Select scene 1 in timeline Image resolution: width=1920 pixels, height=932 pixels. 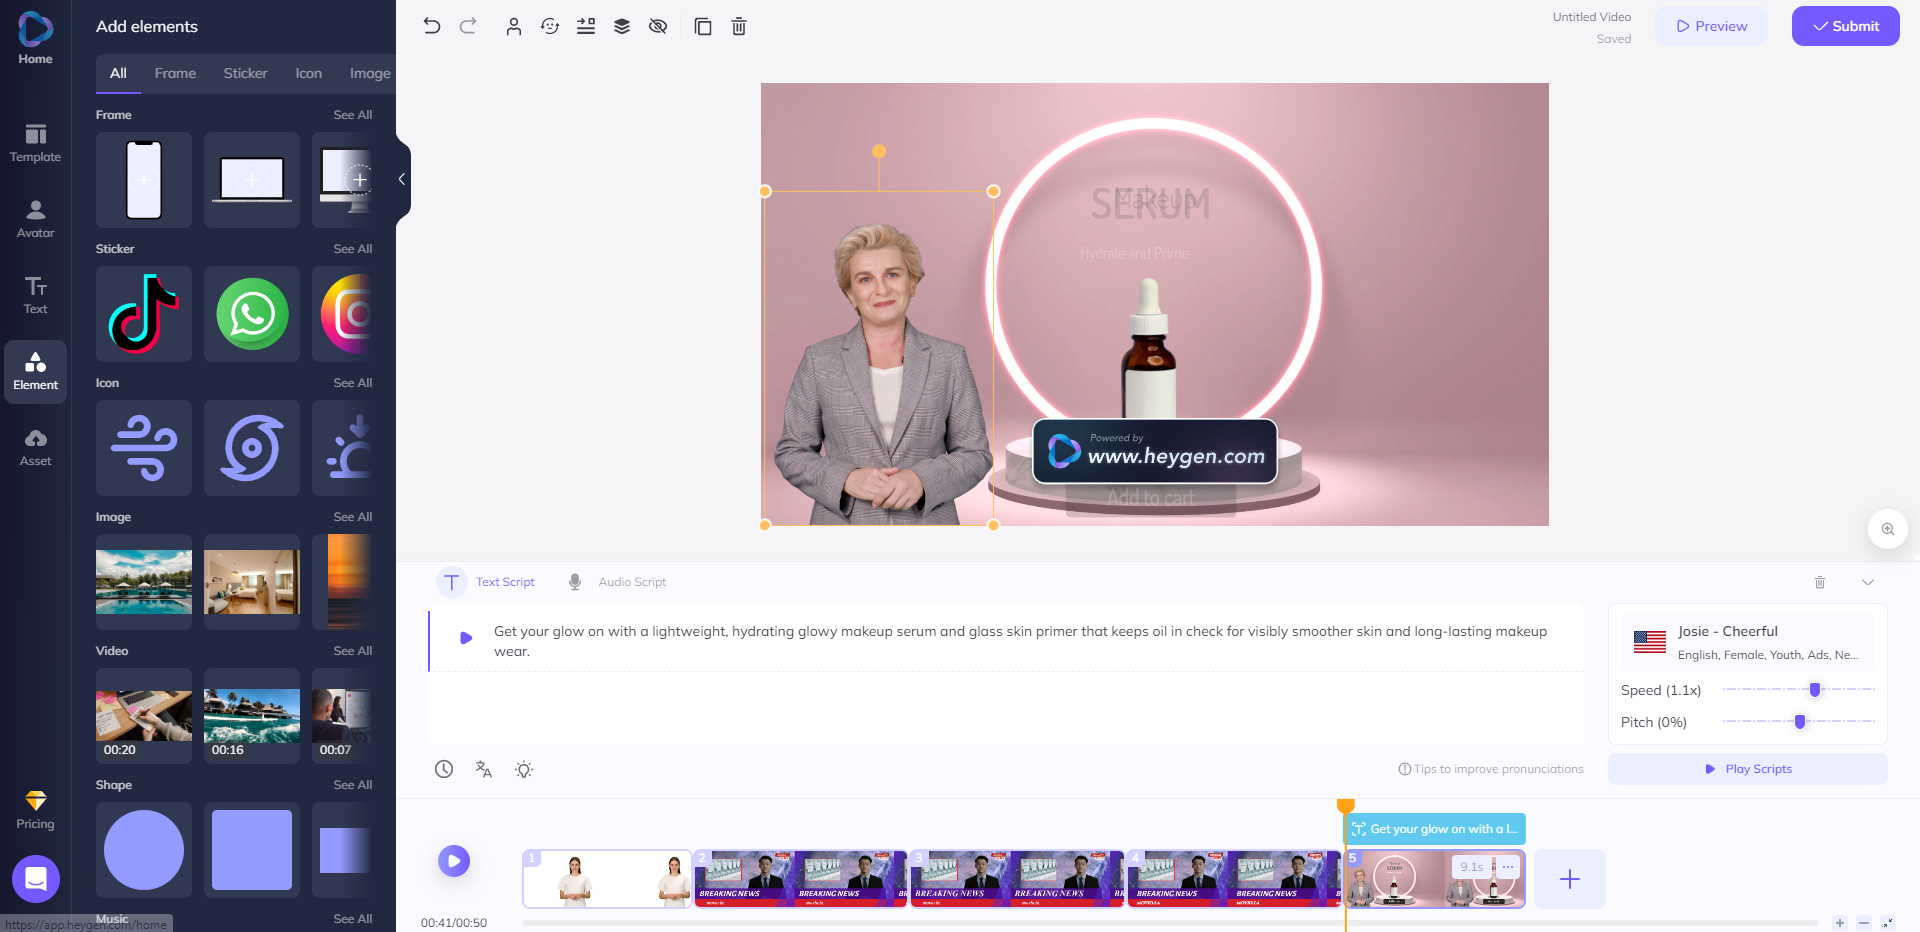607,879
